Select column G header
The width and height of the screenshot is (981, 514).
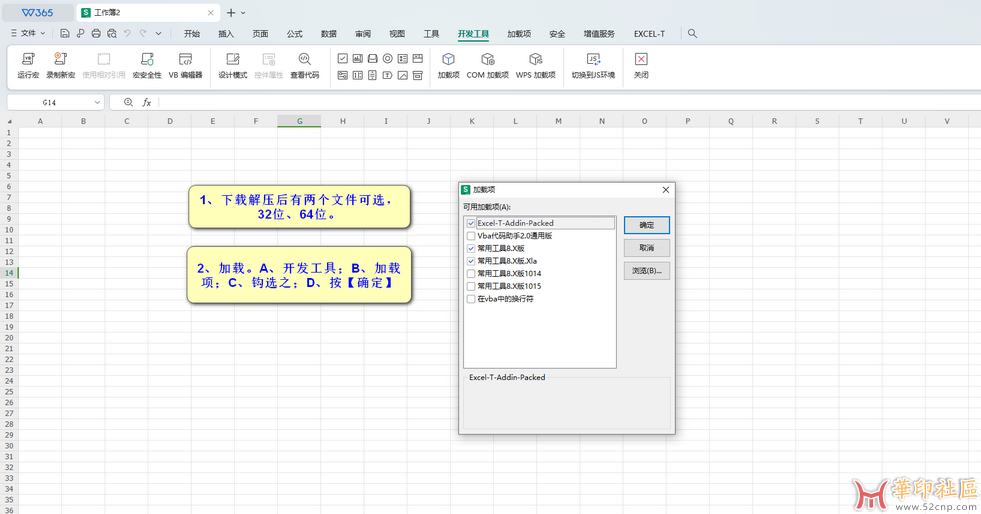[299, 121]
